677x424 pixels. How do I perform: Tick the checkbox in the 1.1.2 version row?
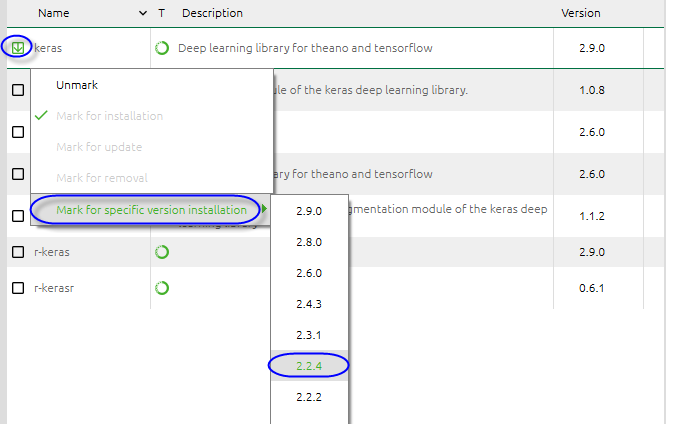point(18,215)
